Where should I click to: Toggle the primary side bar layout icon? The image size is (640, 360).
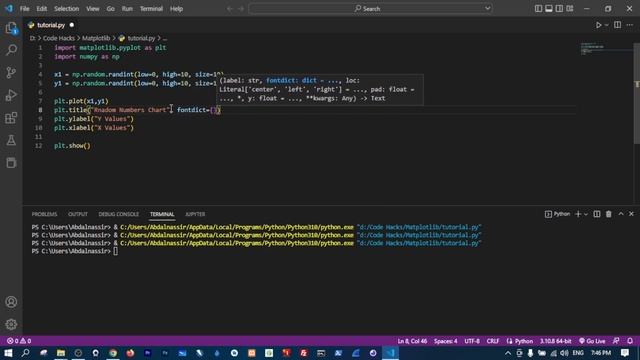point(538,9)
